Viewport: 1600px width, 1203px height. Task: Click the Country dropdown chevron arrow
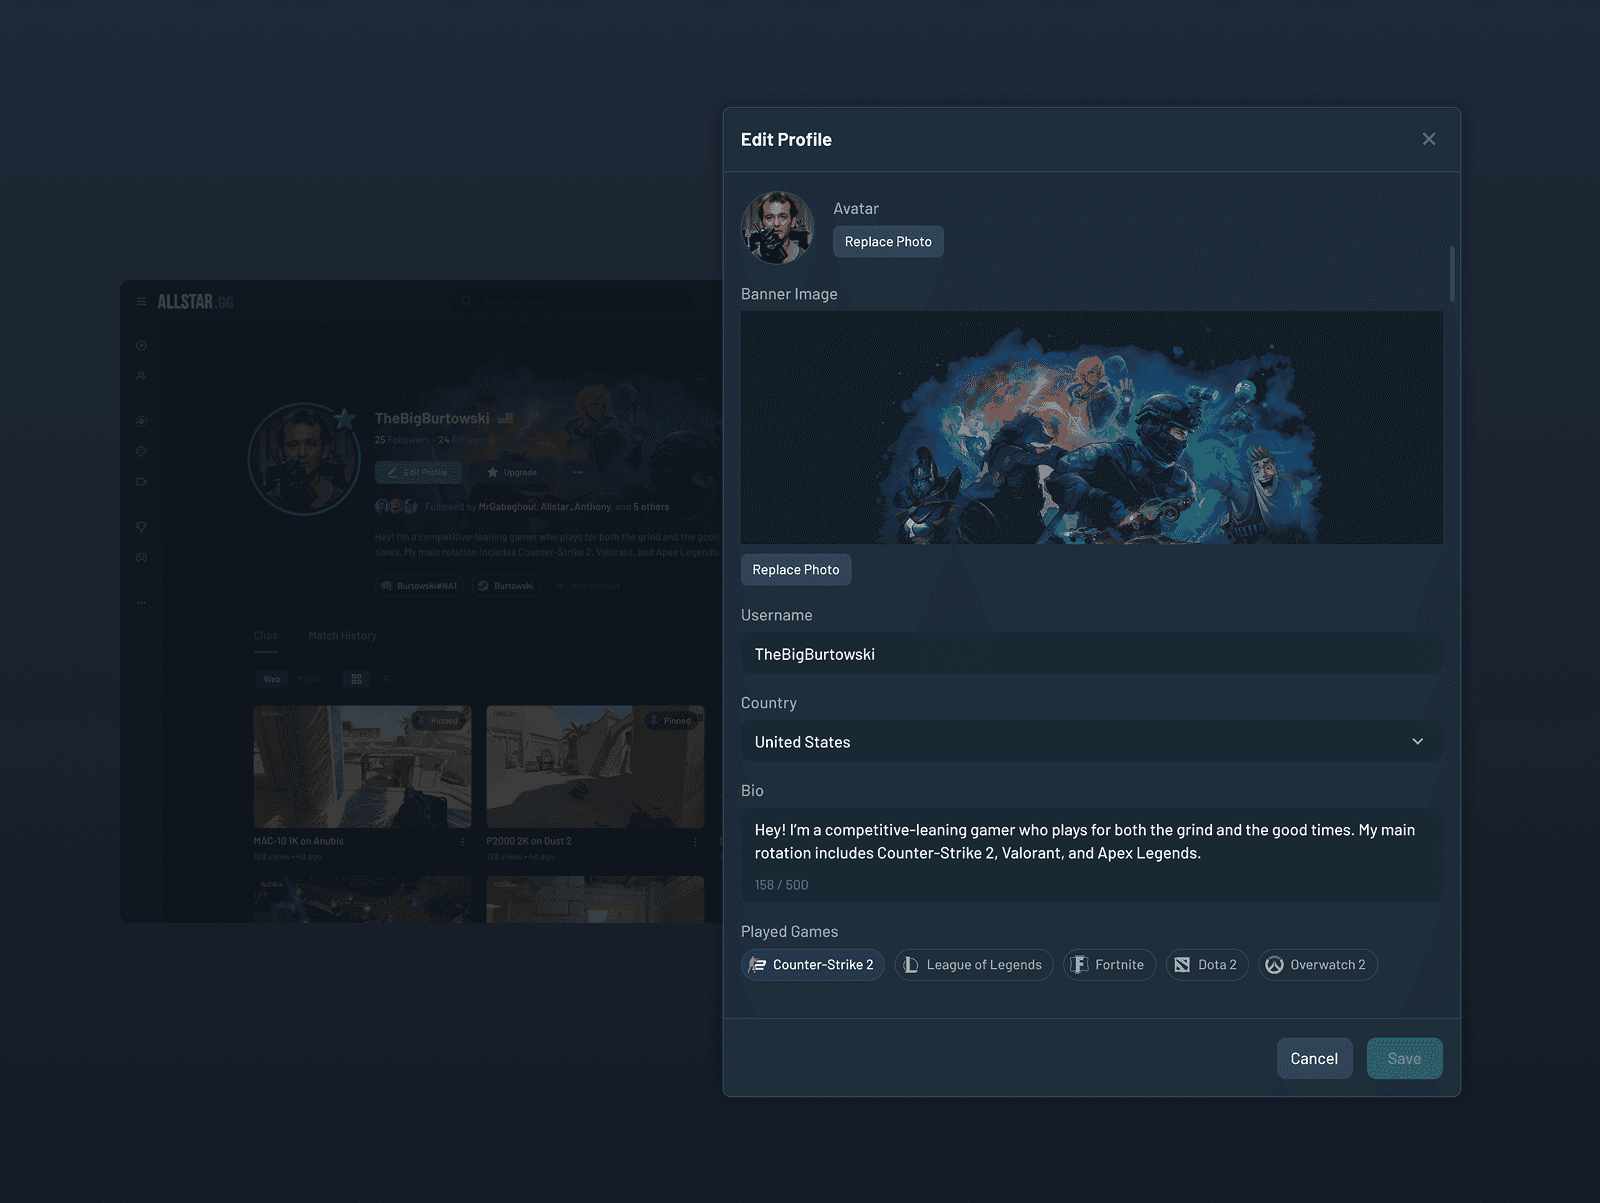1417,742
